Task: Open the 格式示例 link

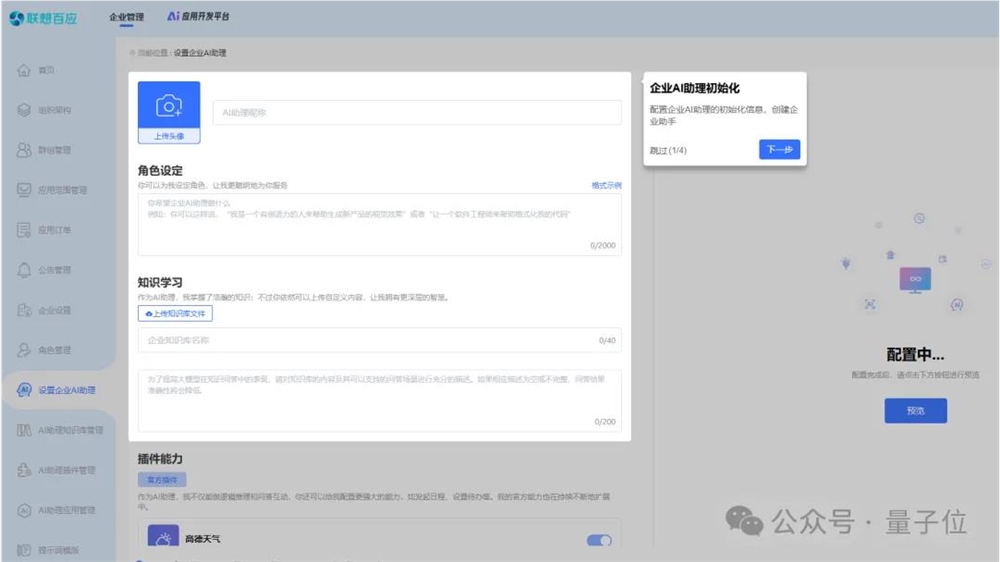Action: (x=606, y=186)
